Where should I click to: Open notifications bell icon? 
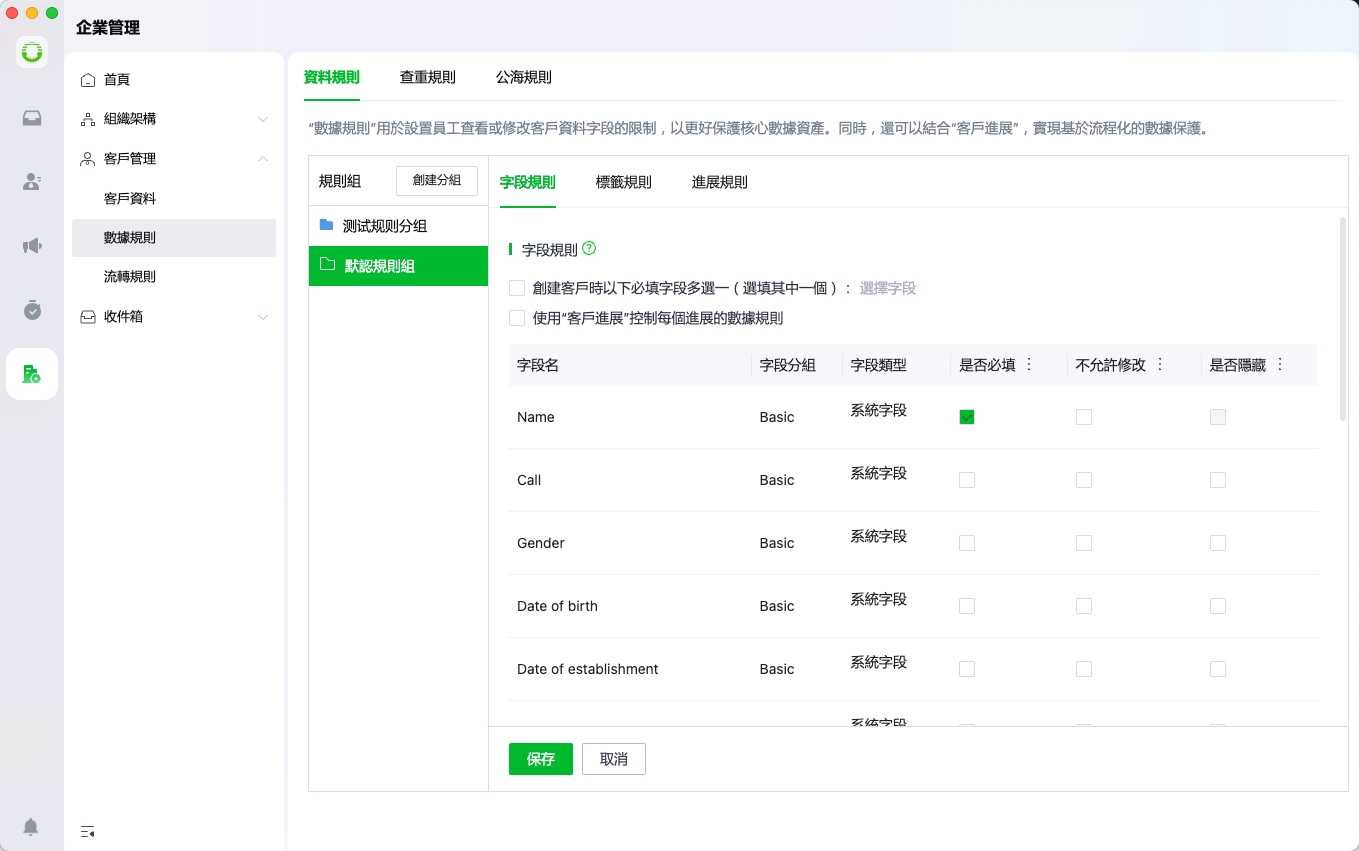pos(31,827)
